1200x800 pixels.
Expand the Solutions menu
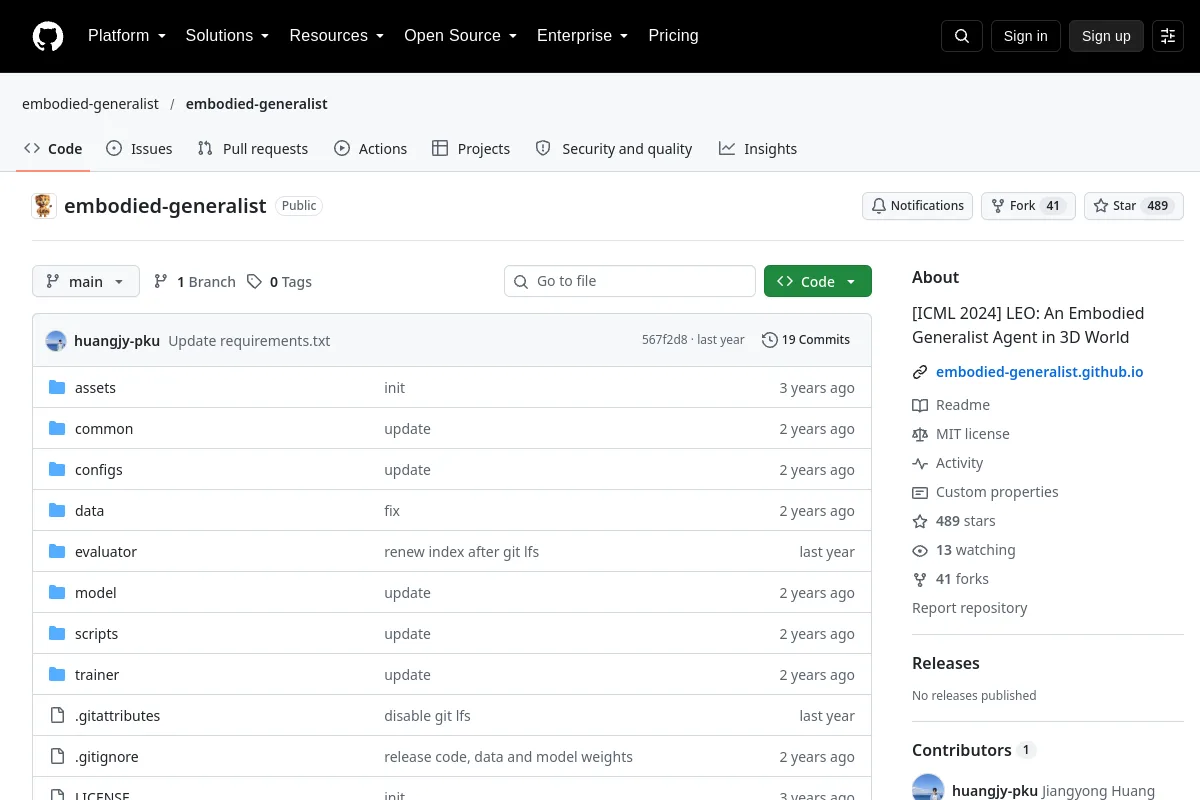coord(227,36)
